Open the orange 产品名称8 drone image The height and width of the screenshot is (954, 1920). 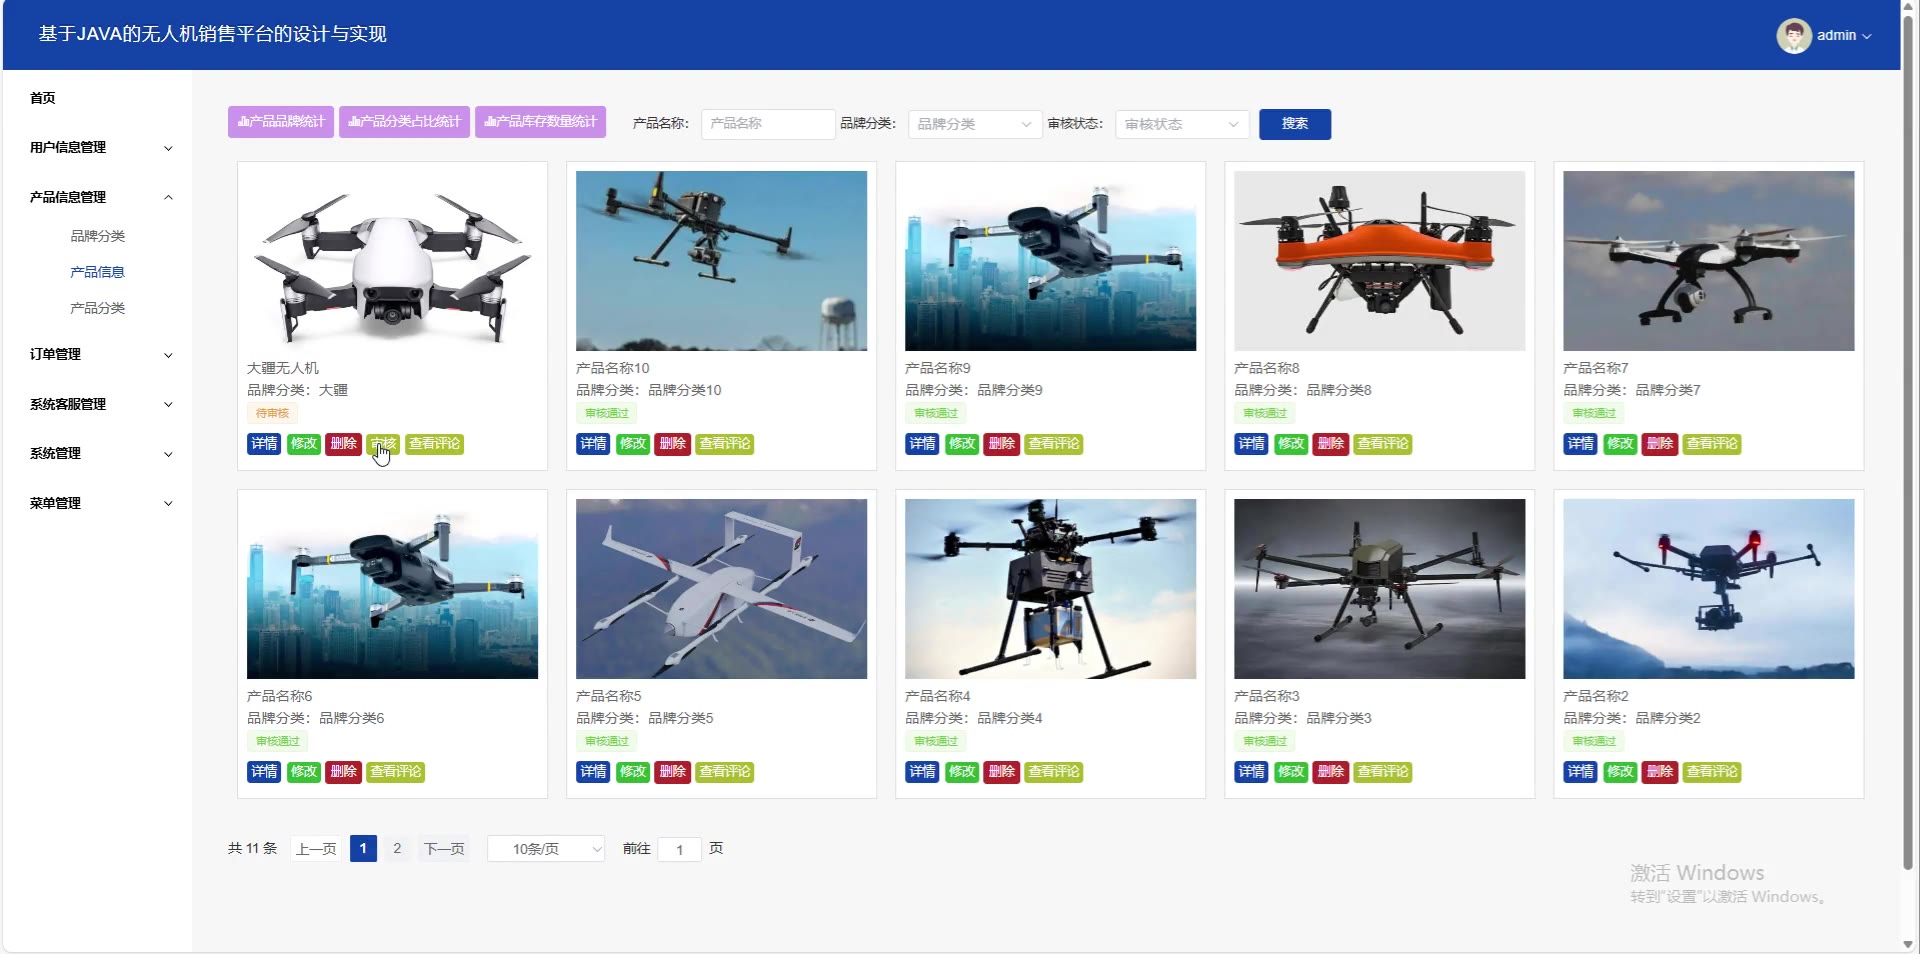pyautogui.click(x=1379, y=261)
